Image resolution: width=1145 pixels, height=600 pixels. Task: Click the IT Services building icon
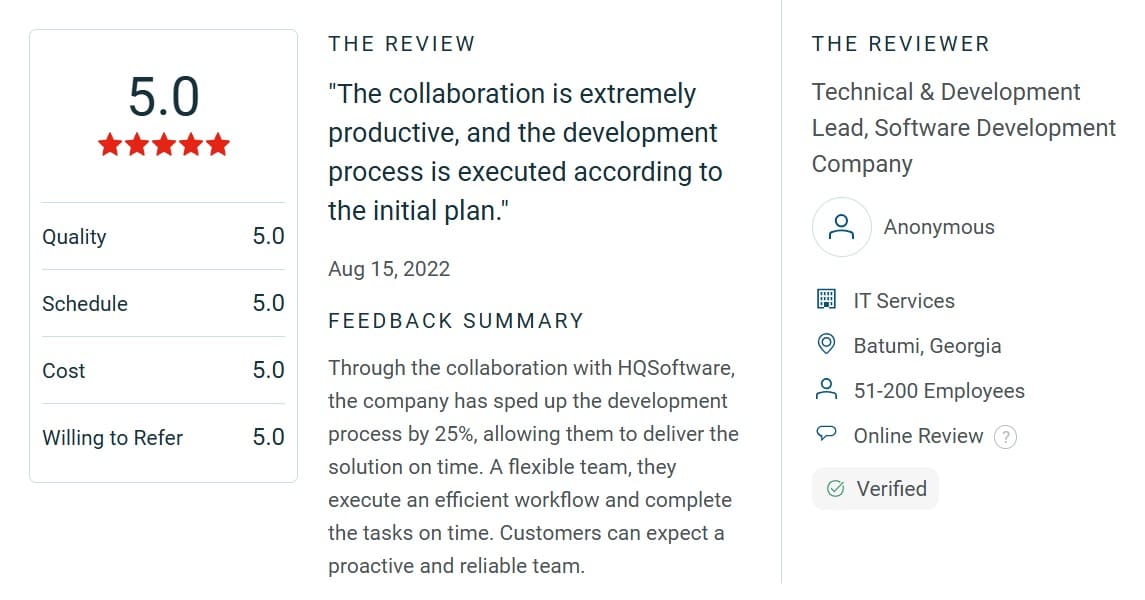(826, 300)
